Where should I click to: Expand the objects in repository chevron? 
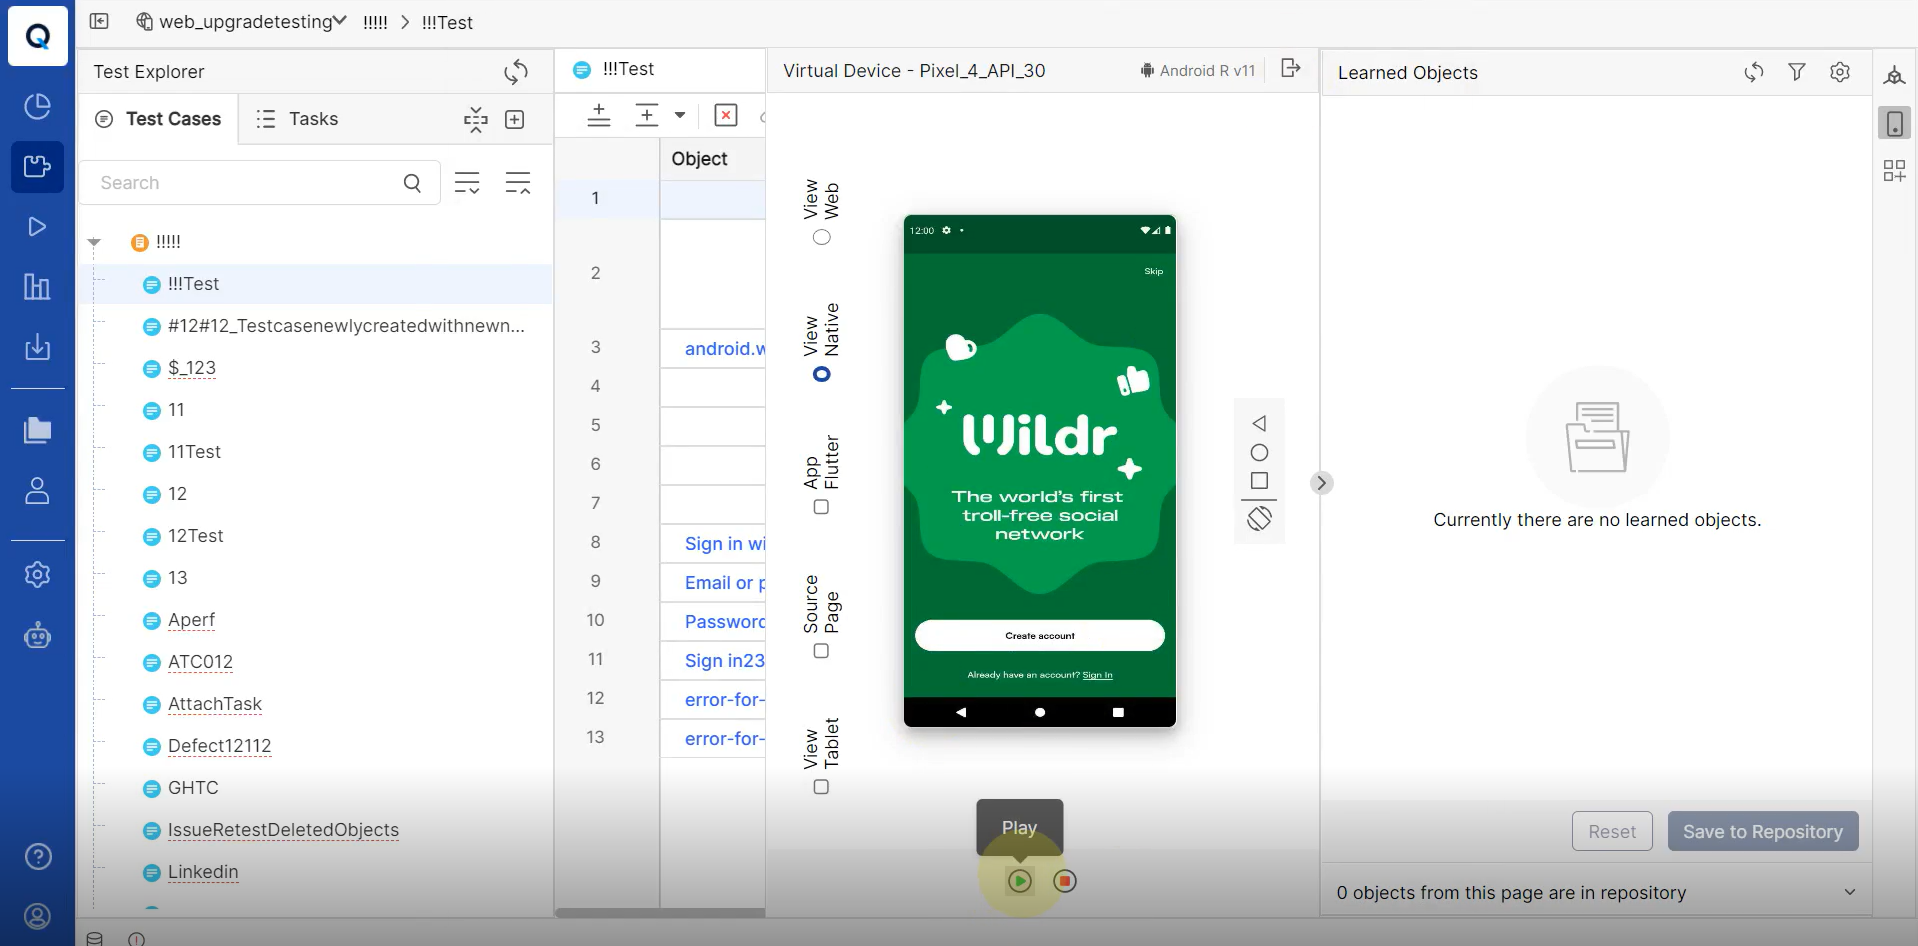pyautogui.click(x=1849, y=892)
